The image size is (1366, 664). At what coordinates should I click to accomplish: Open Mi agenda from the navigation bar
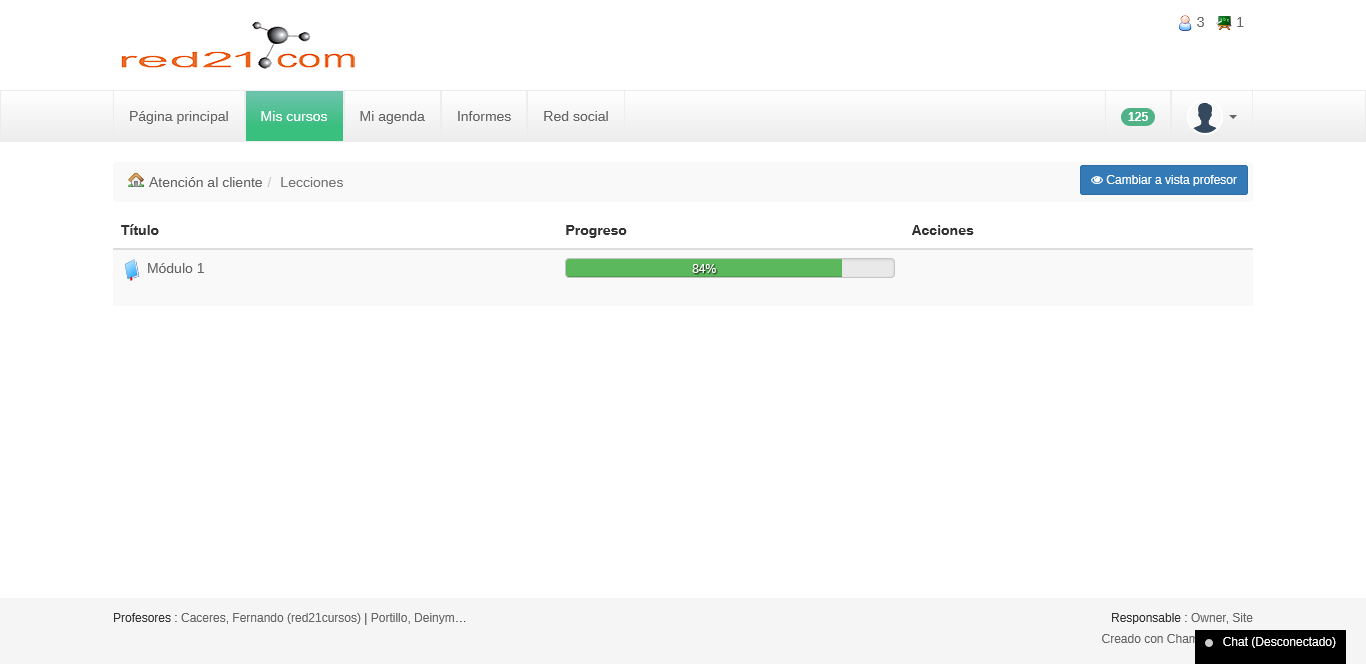tap(392, 117)
